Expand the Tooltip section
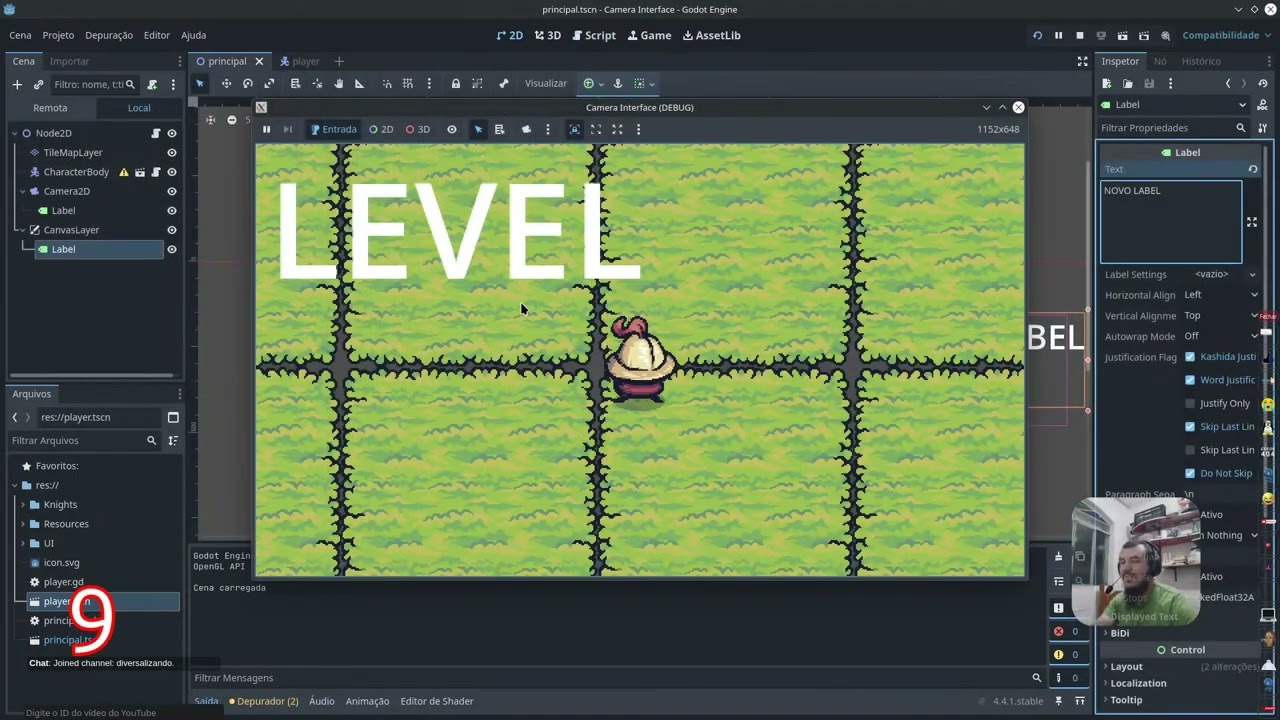Image resolution: width=1280 pixels, height=720 pixels. tap(1126, 700)
